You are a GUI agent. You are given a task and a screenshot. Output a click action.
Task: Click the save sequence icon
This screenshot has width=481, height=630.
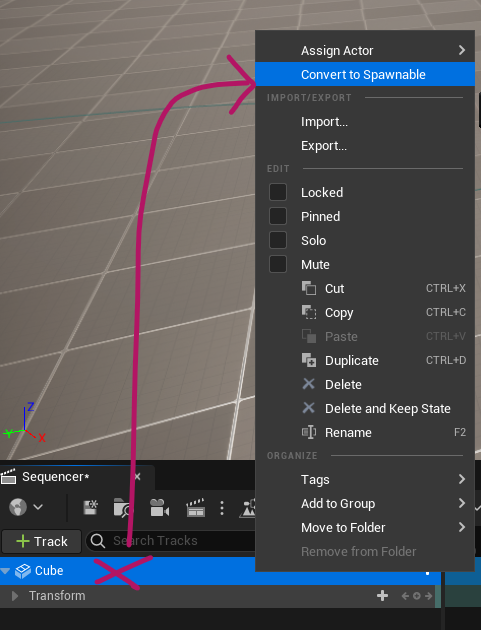point(90,507)
